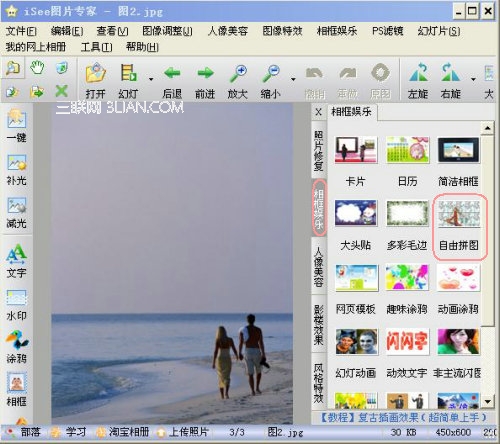Open the 人像美容 menu

pos(228,31)
